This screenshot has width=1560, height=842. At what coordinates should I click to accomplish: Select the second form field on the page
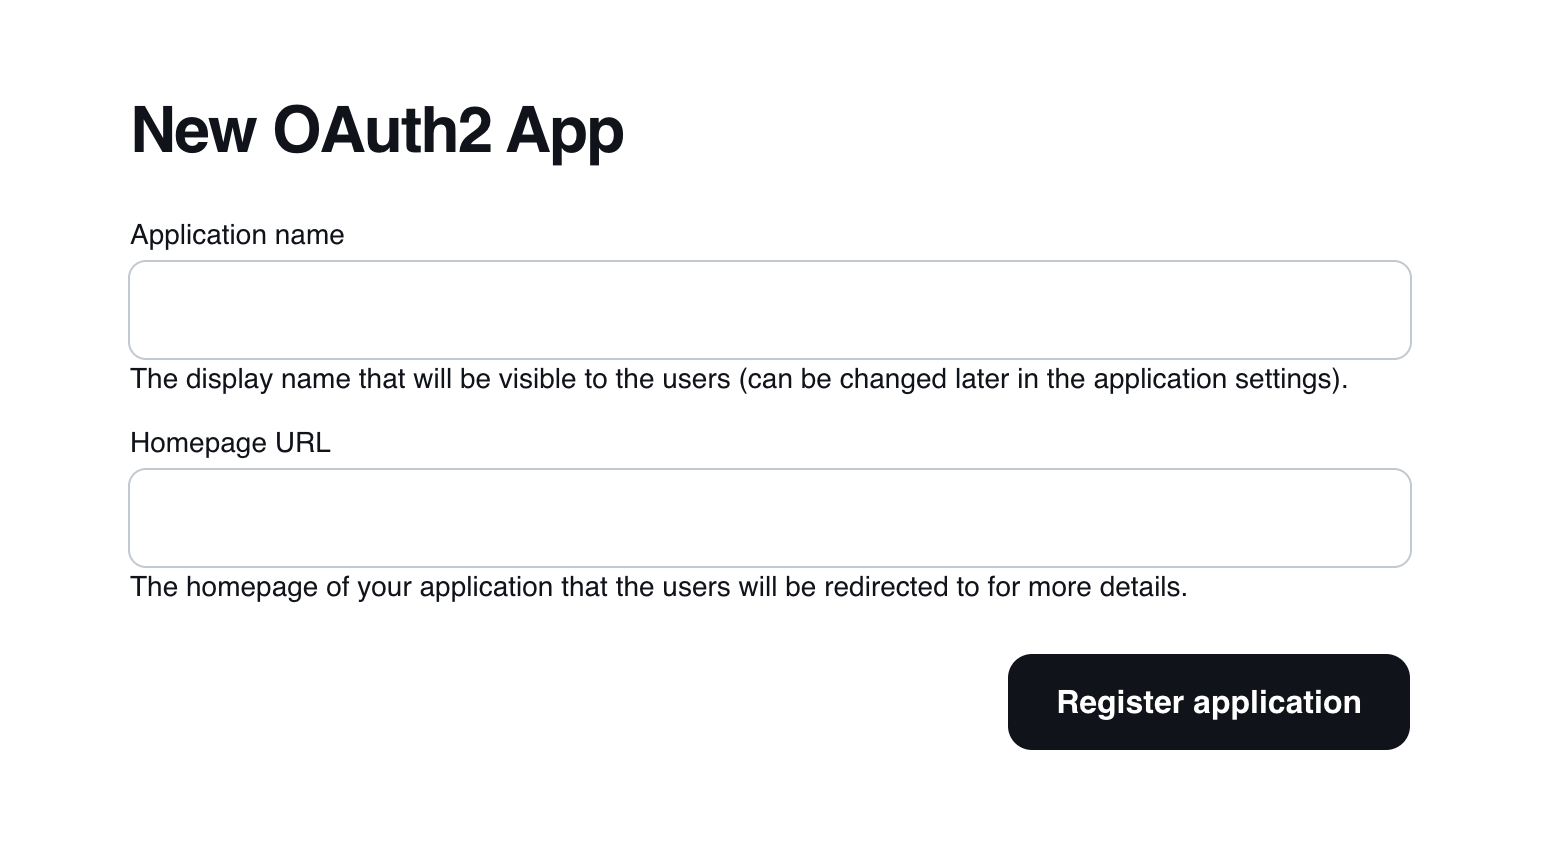(x=769, y=517)
